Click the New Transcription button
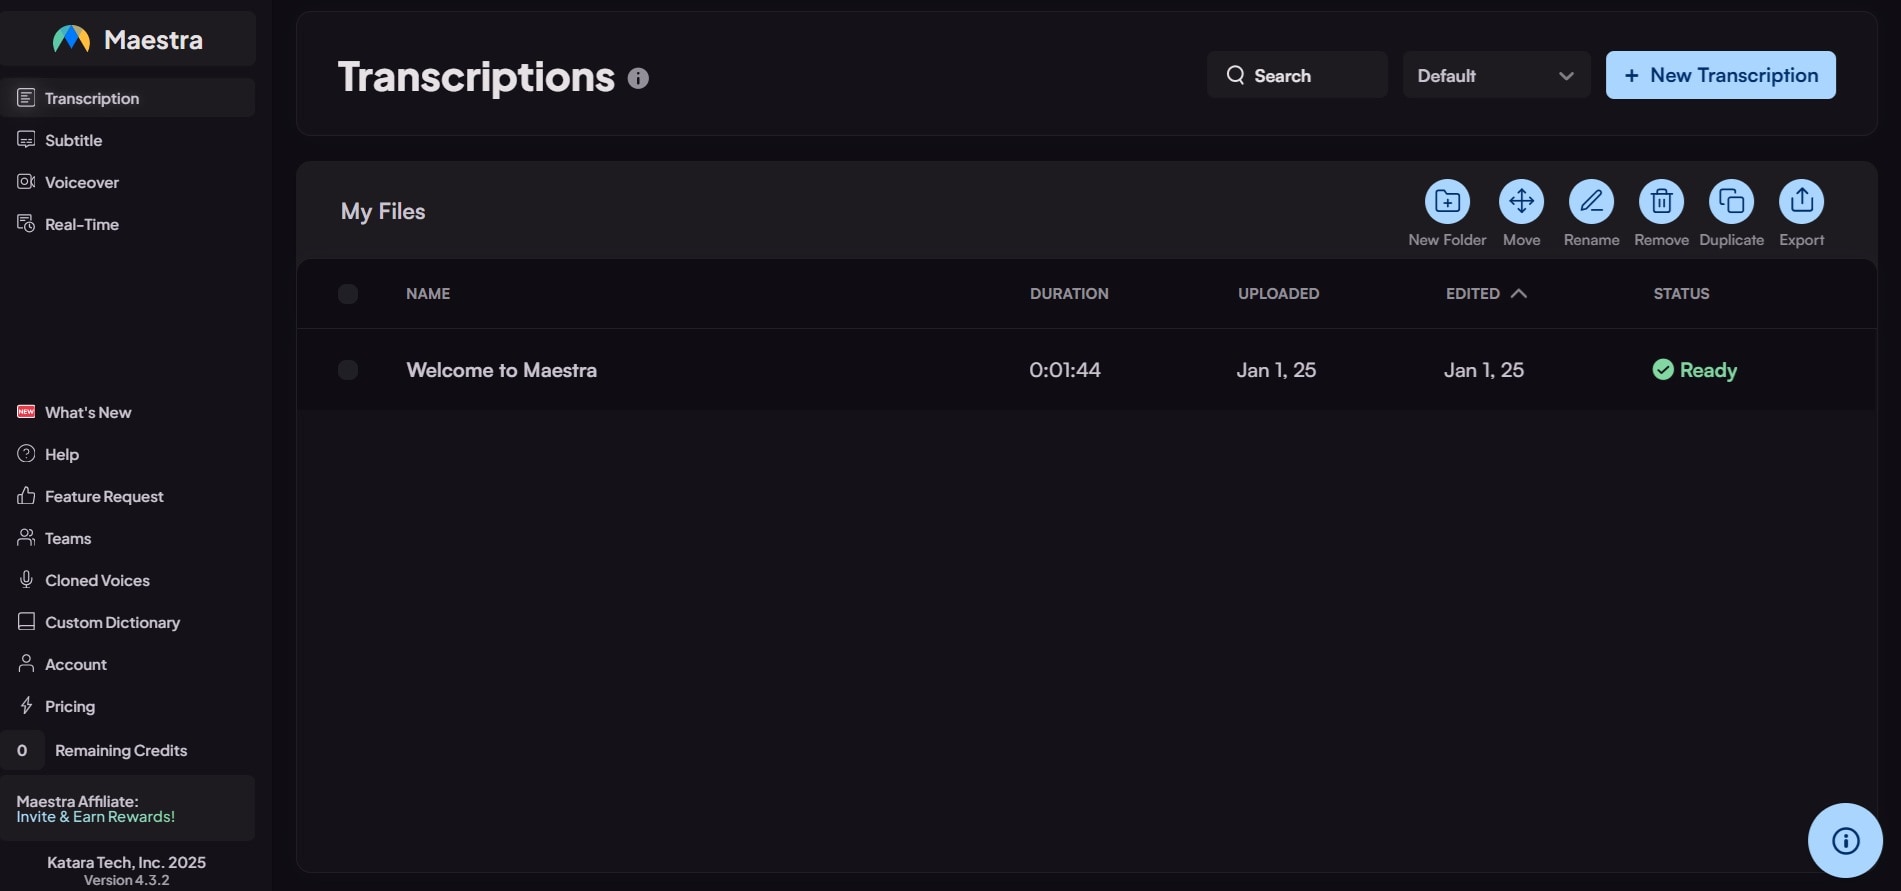The width and height of the screenshot is (1901, 891). [1720, 75]
